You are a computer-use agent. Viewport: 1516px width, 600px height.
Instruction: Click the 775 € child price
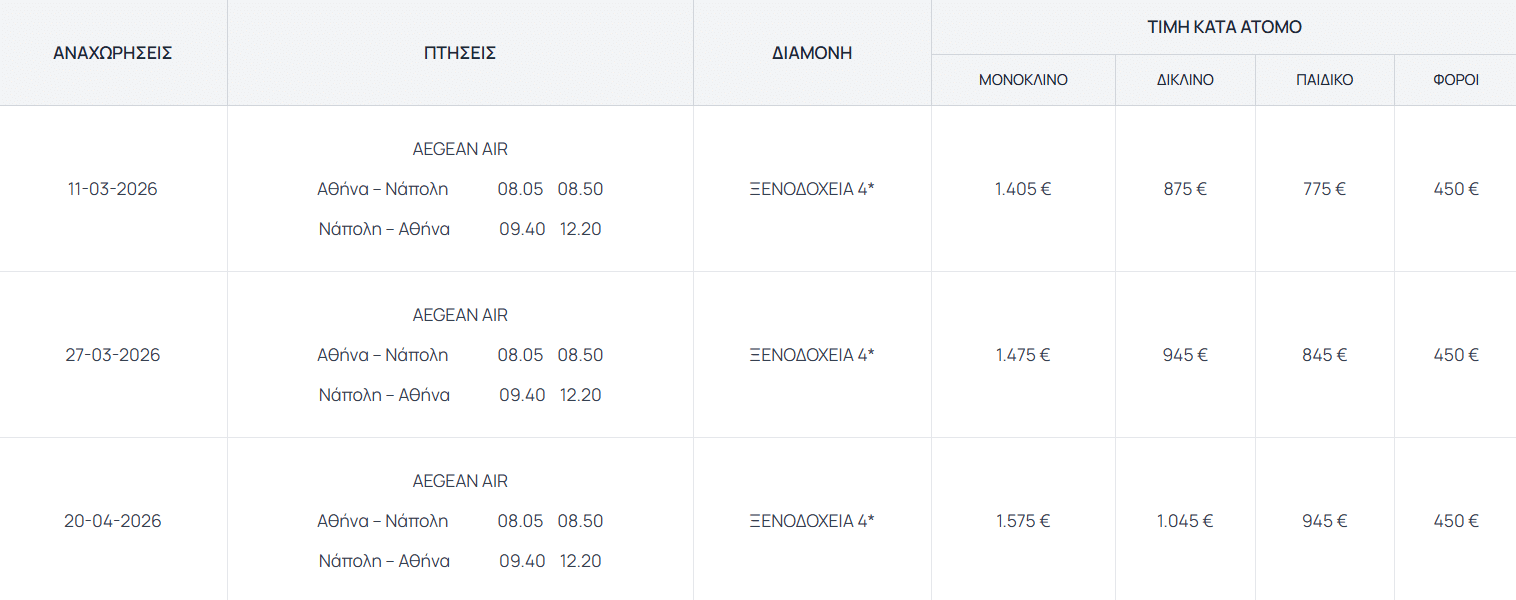(x=1324, y=189)
